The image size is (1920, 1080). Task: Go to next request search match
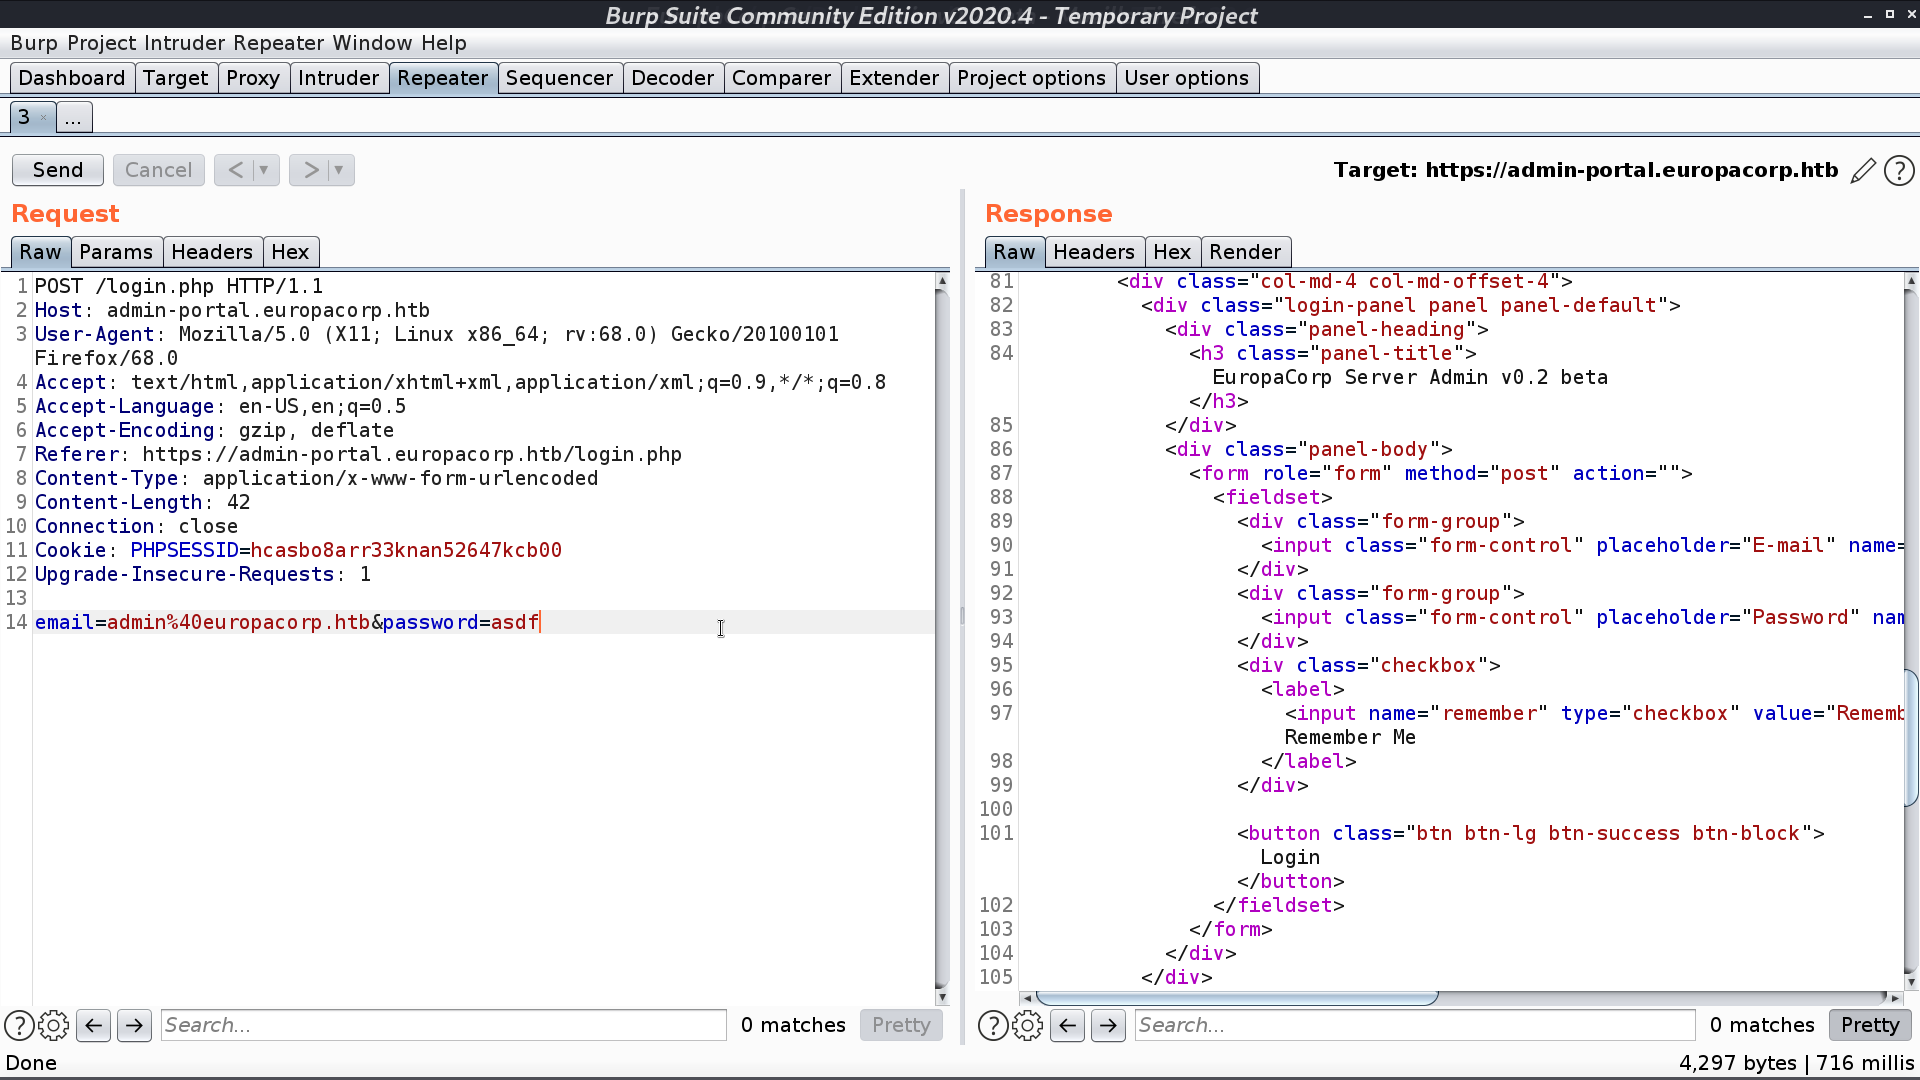[x=134, y=1025]
